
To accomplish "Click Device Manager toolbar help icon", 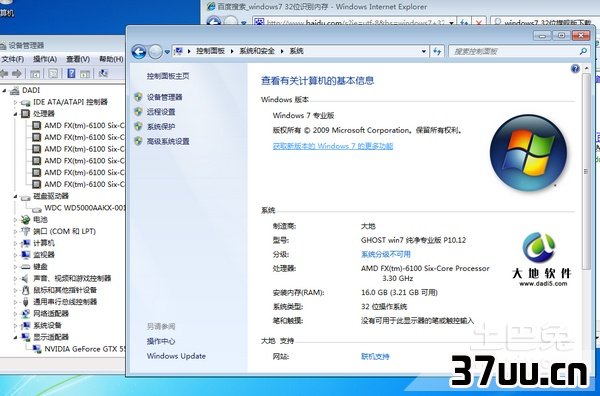I will click(71, 73).
